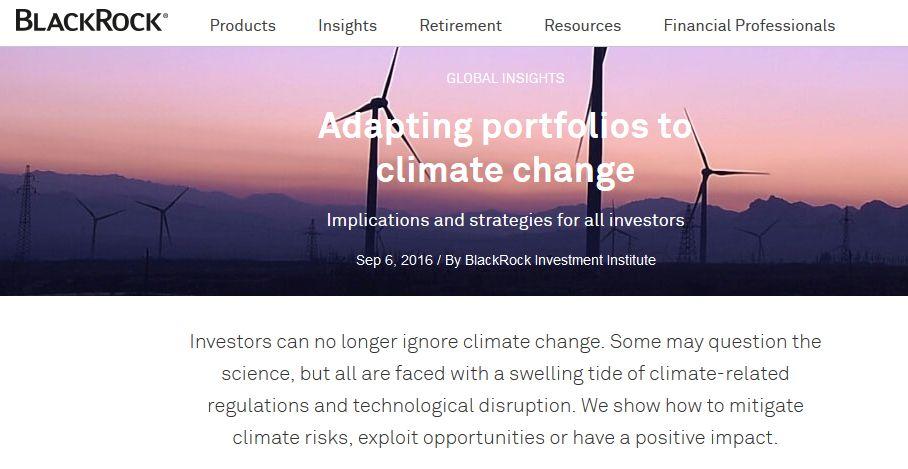Viewport: 908px width, 469px height.
Task: Click the BlackRock logo
Action: [x=91, y=21]
